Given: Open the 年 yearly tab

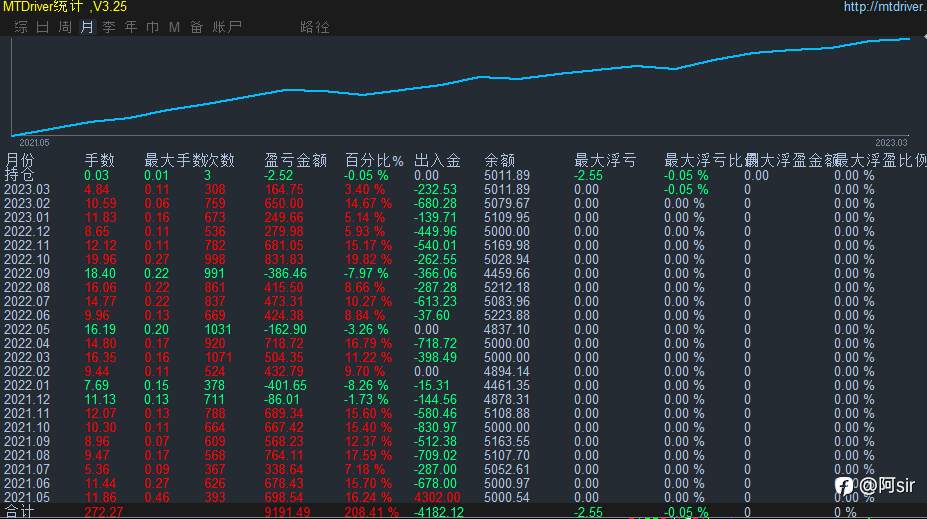Looking at the screenshot, I should [131, 27].
